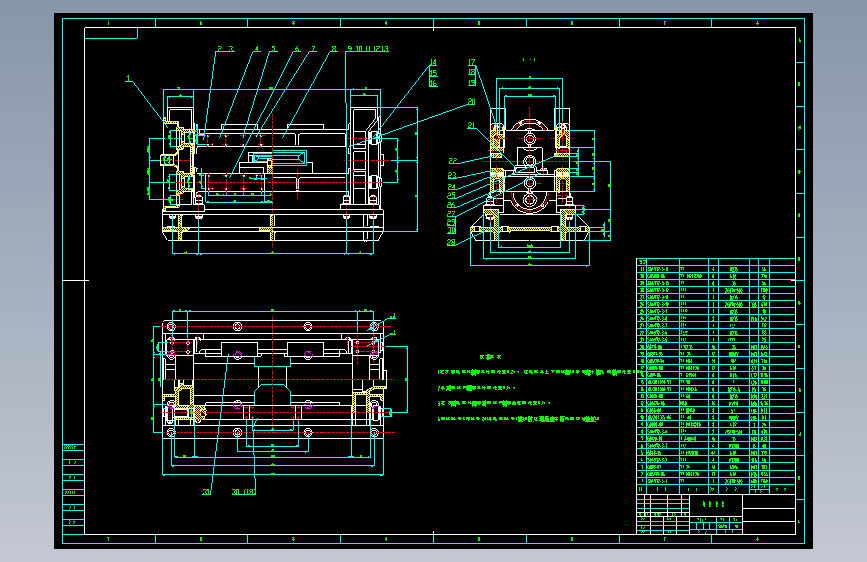
Task: Pick callout number 28 below the side view
Action: tap(451, 242)
